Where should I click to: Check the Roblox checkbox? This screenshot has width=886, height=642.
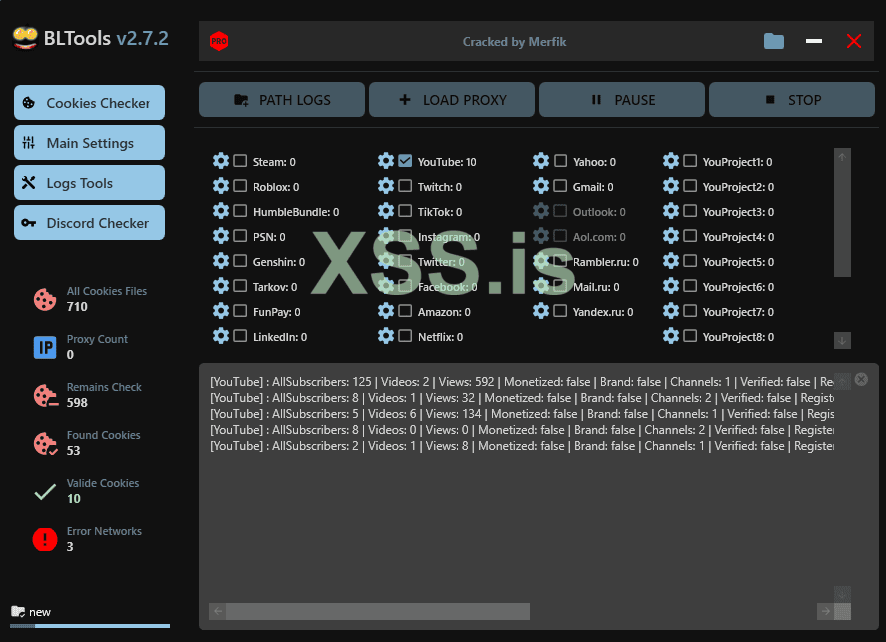(240, 186)
